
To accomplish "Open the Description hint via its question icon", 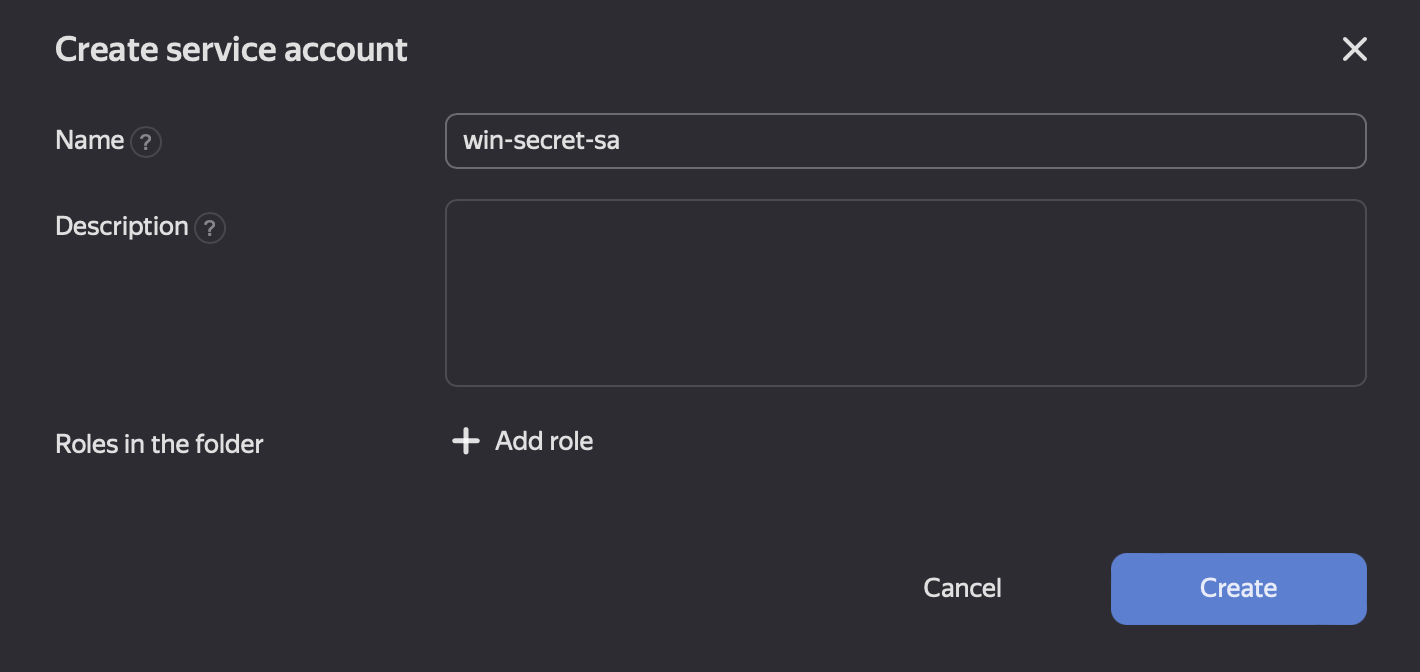I will (210, 228).
